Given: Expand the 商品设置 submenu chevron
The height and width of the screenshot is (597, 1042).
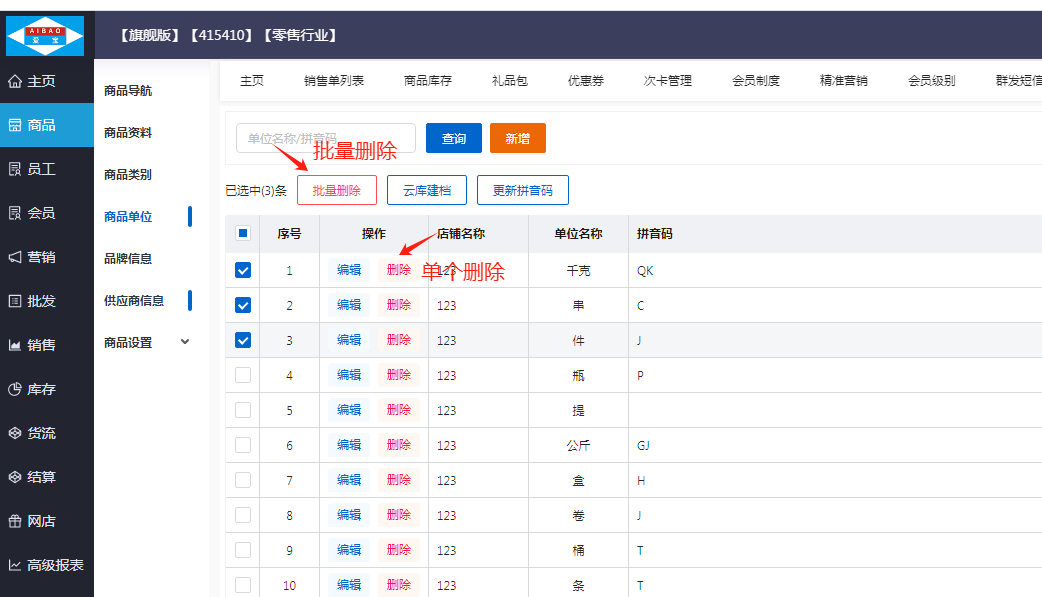Looking at the screenshot, I should click(185, 342).
